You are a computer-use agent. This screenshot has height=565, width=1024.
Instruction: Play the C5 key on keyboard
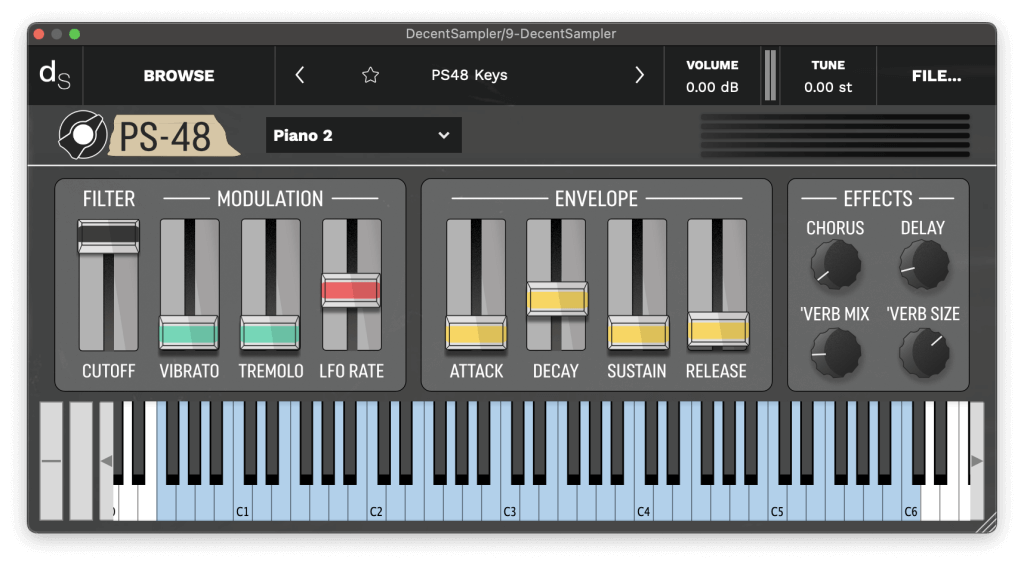click(x=778, y=503)
